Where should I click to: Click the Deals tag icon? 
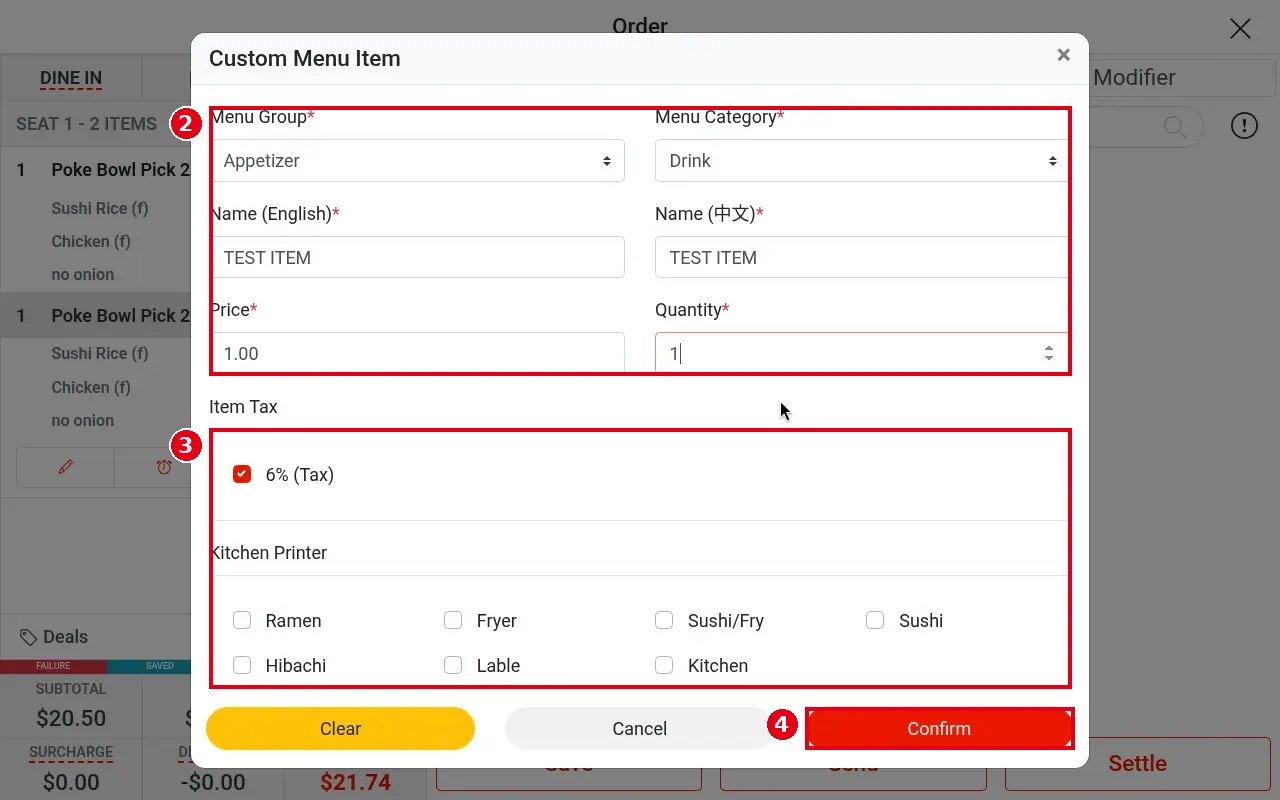(29, 637)
